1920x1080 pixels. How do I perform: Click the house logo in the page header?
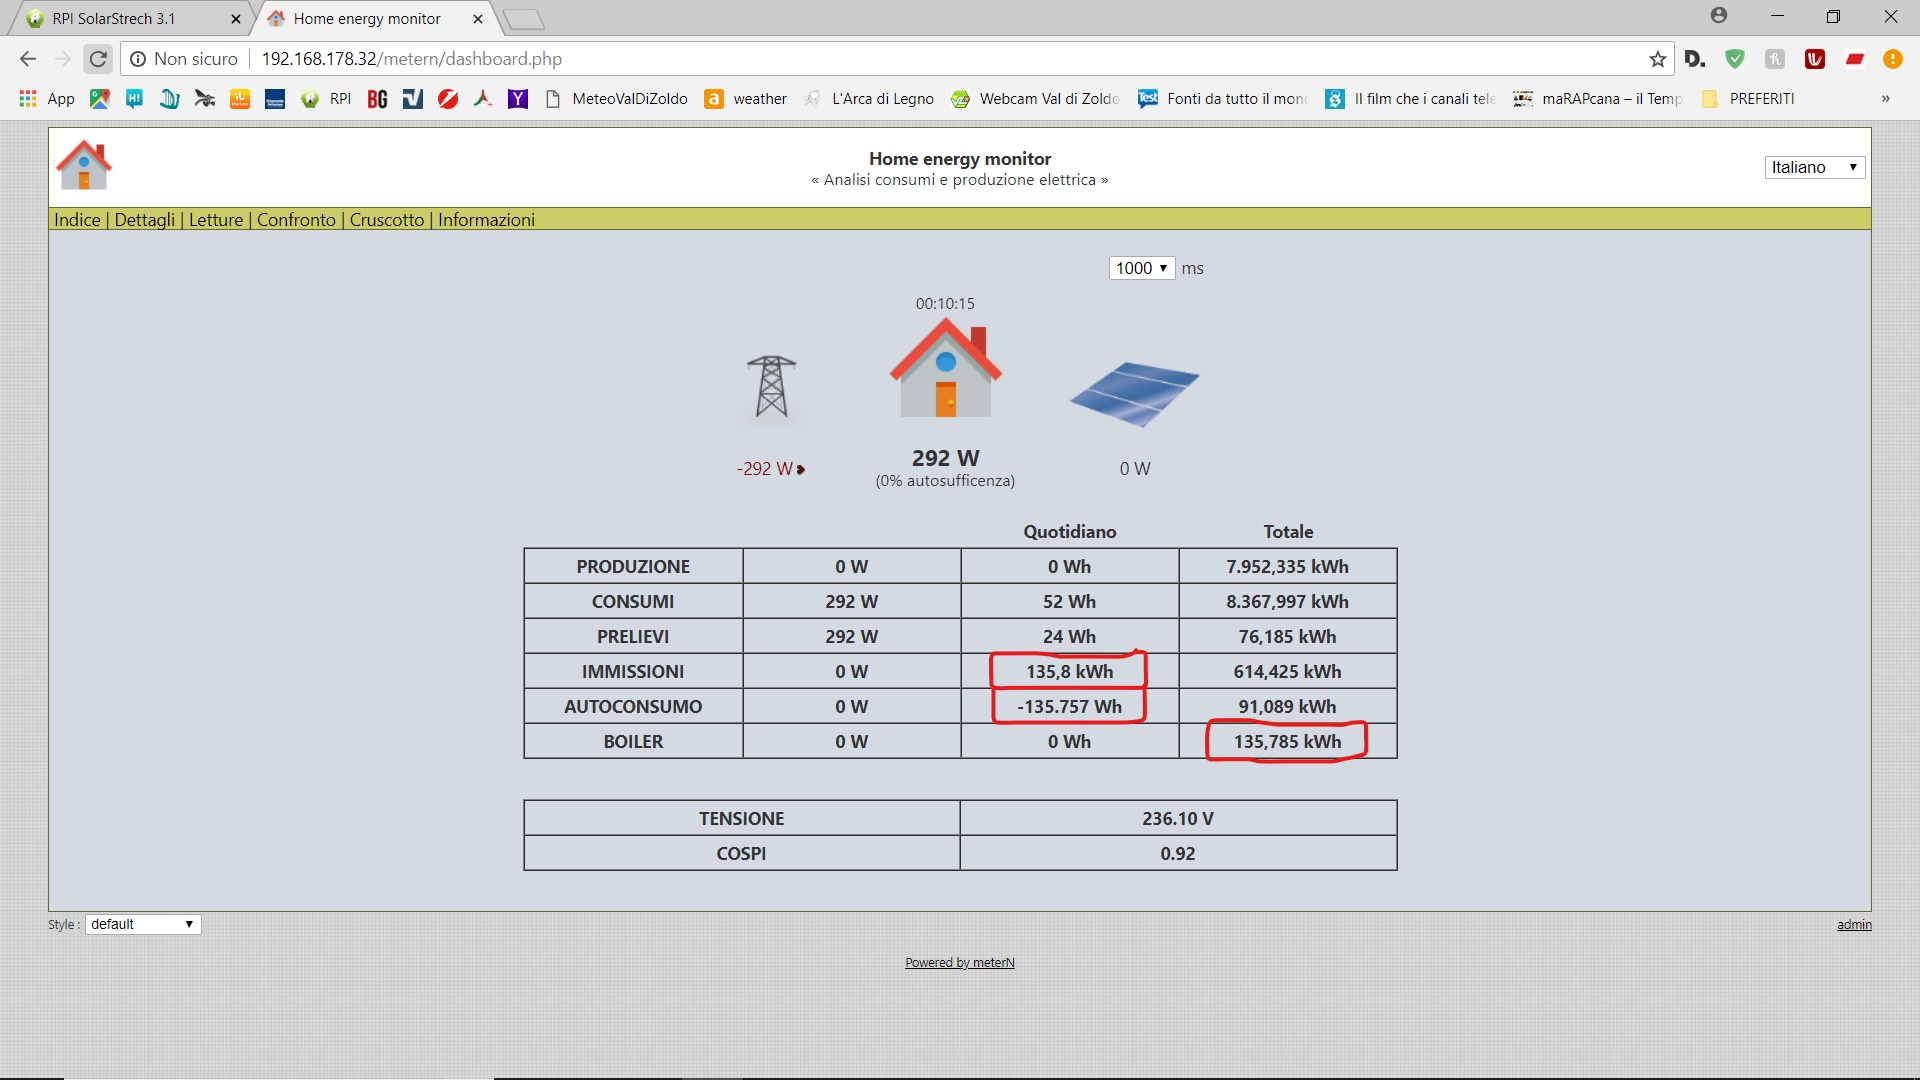click(84, 165)
